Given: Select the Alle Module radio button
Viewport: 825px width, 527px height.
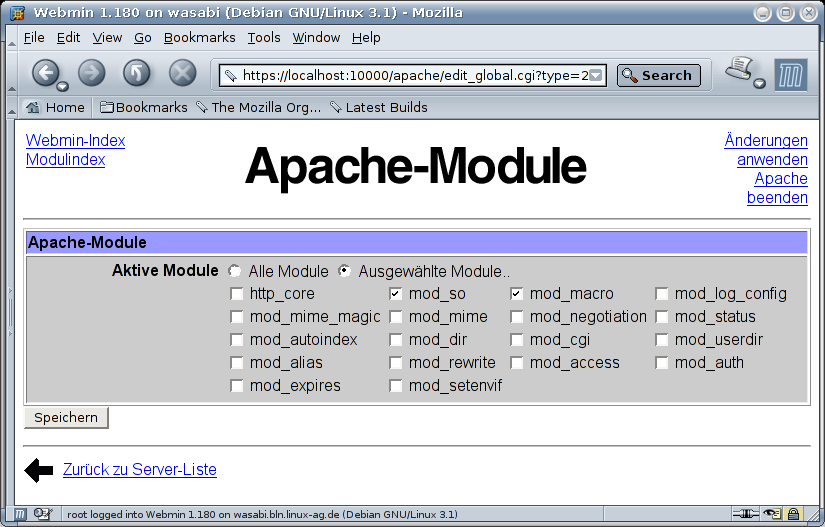Looking at the screenshot, I should tap(235, 271).
